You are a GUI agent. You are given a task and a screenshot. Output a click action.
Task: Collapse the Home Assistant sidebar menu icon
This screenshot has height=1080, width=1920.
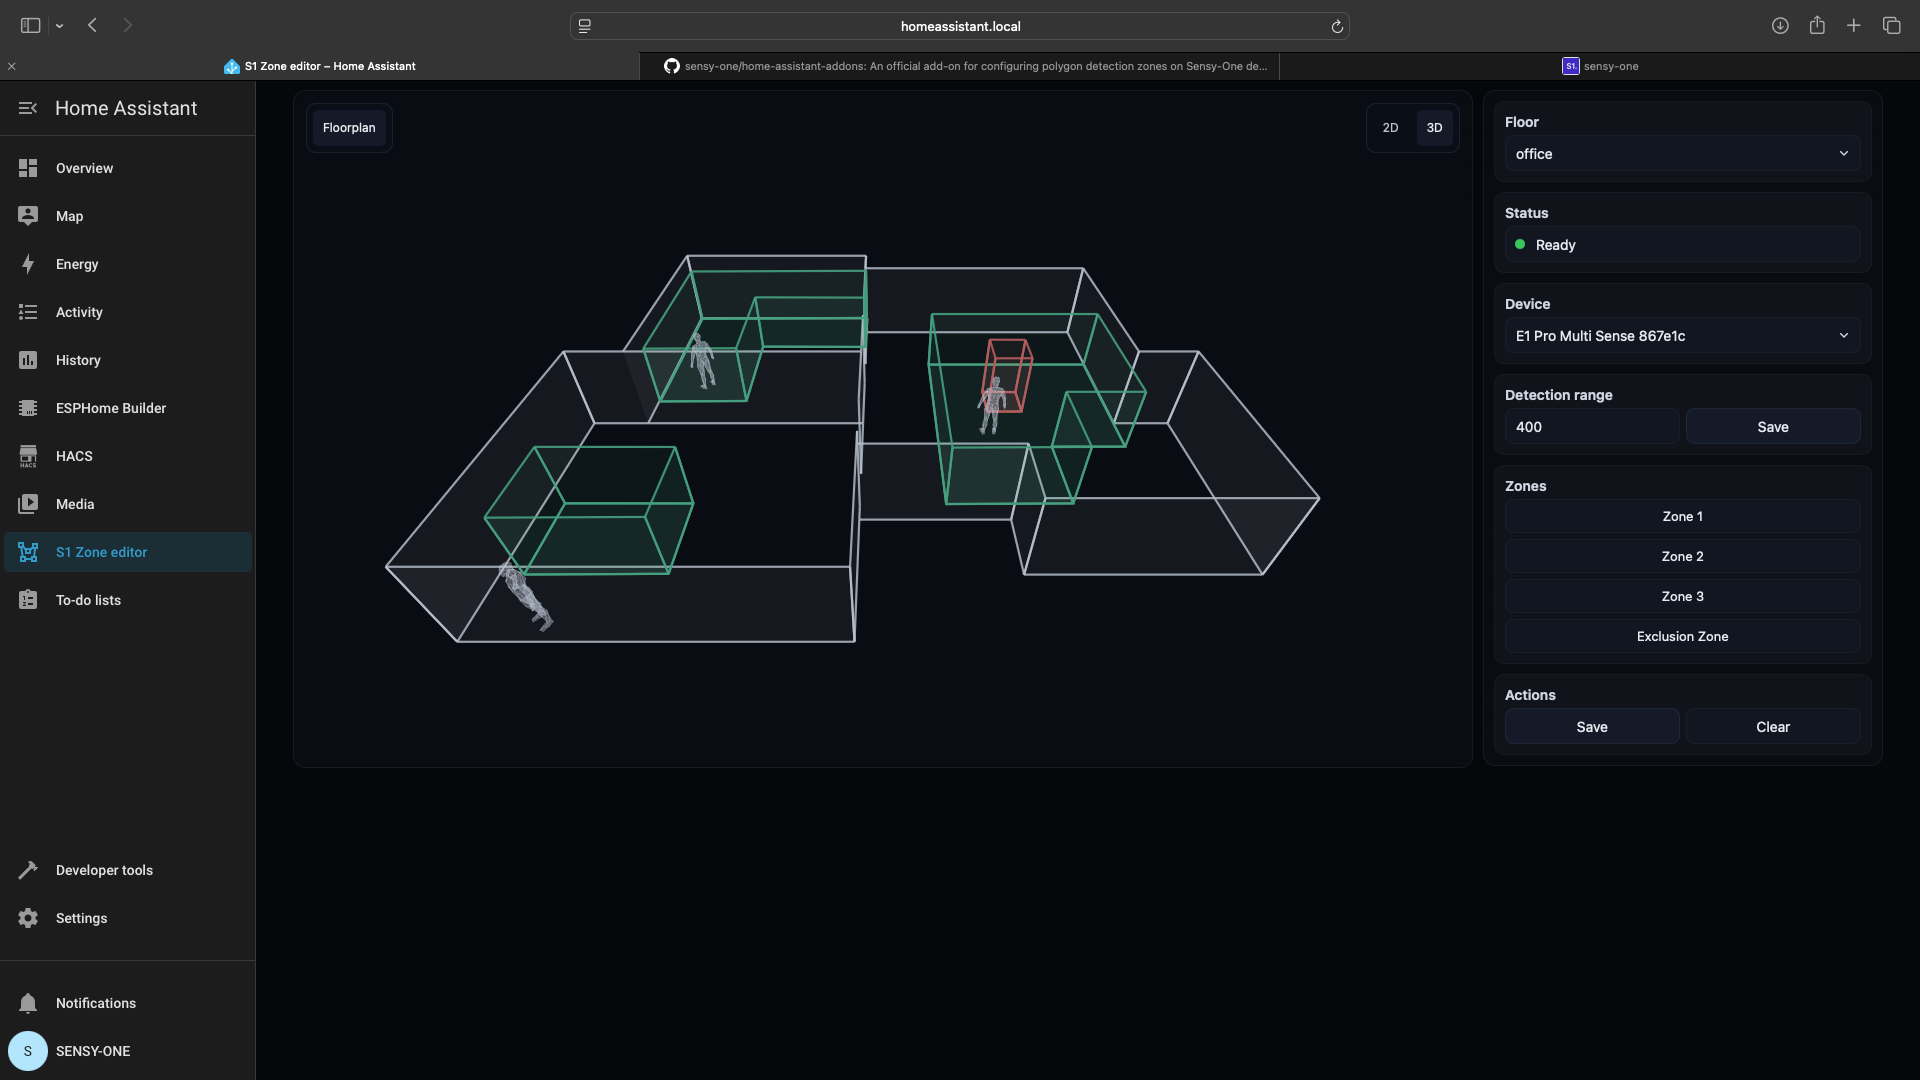tap(28, 108)
